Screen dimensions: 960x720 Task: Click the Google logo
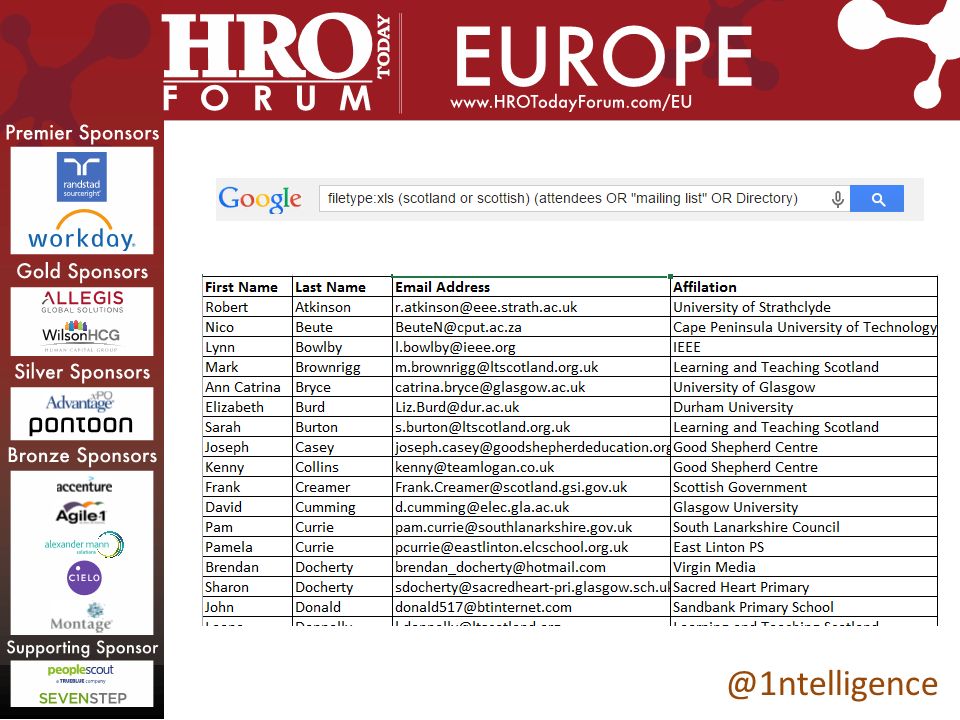(x=260, y=199)
